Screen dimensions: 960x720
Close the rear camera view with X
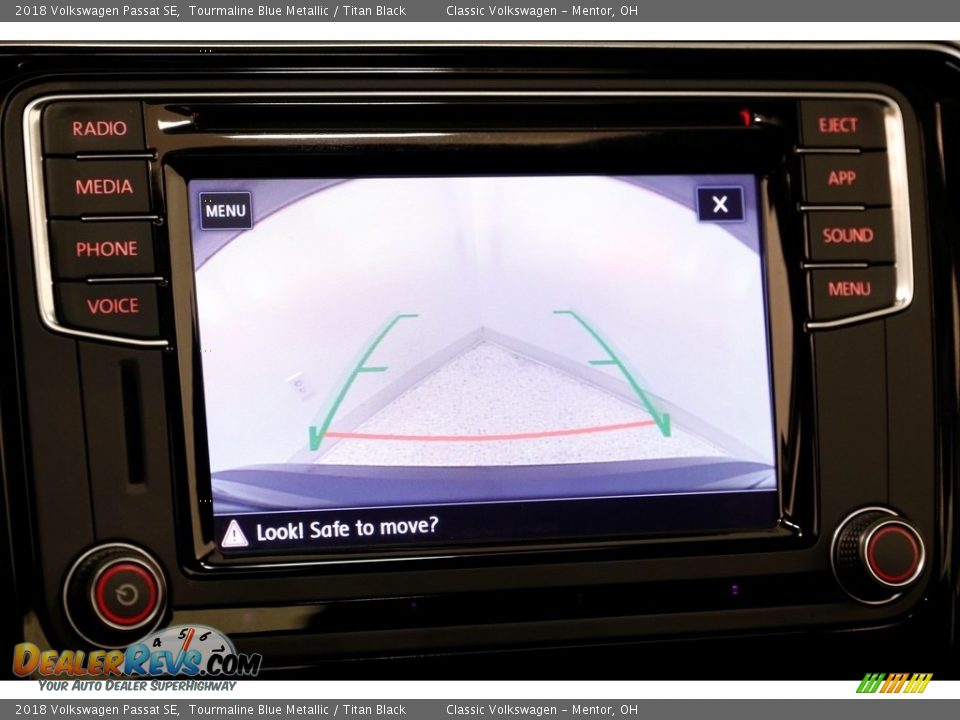pos(720,205)
